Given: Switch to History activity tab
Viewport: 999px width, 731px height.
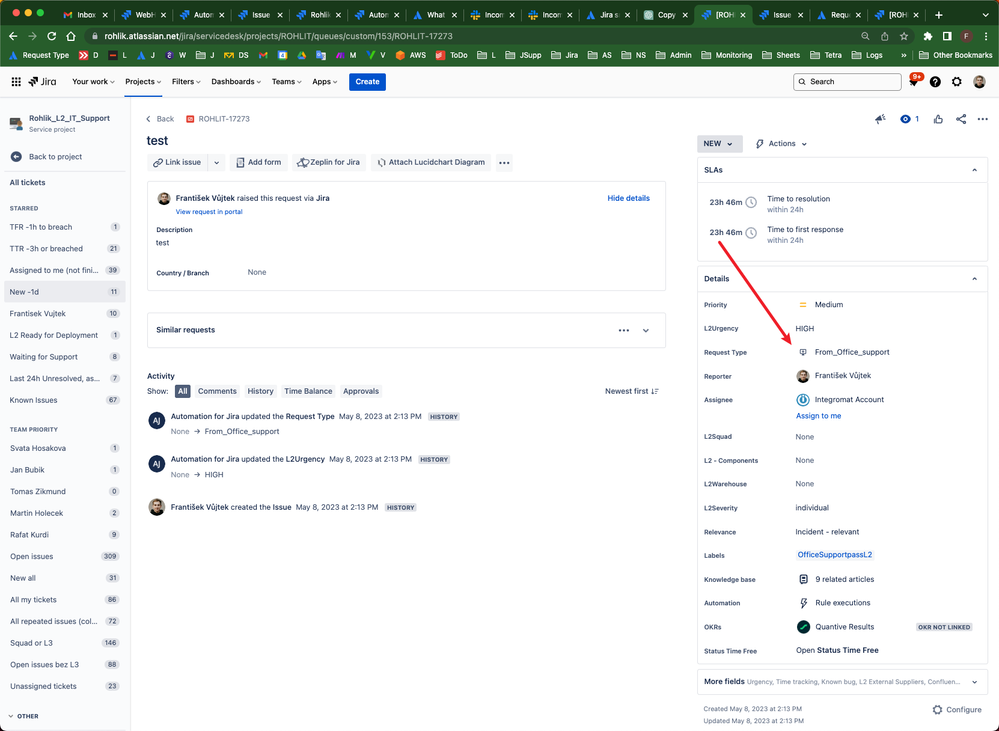Looking at the screenshot, I should 260,391.
